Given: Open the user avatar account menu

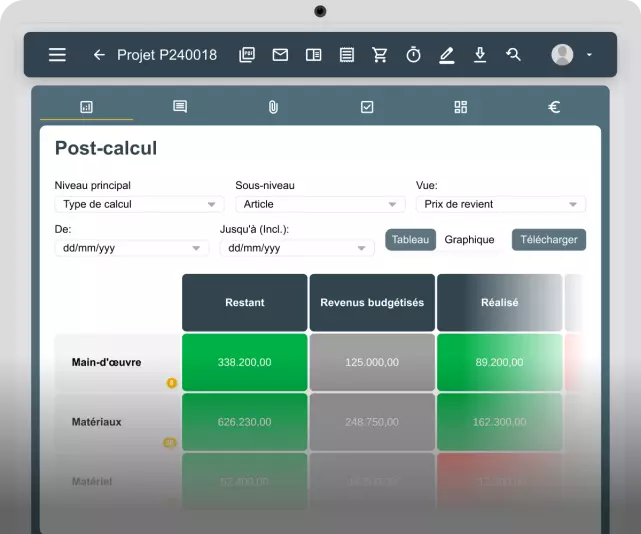Looking at the screenshot, I should click(x=572, y=55).
